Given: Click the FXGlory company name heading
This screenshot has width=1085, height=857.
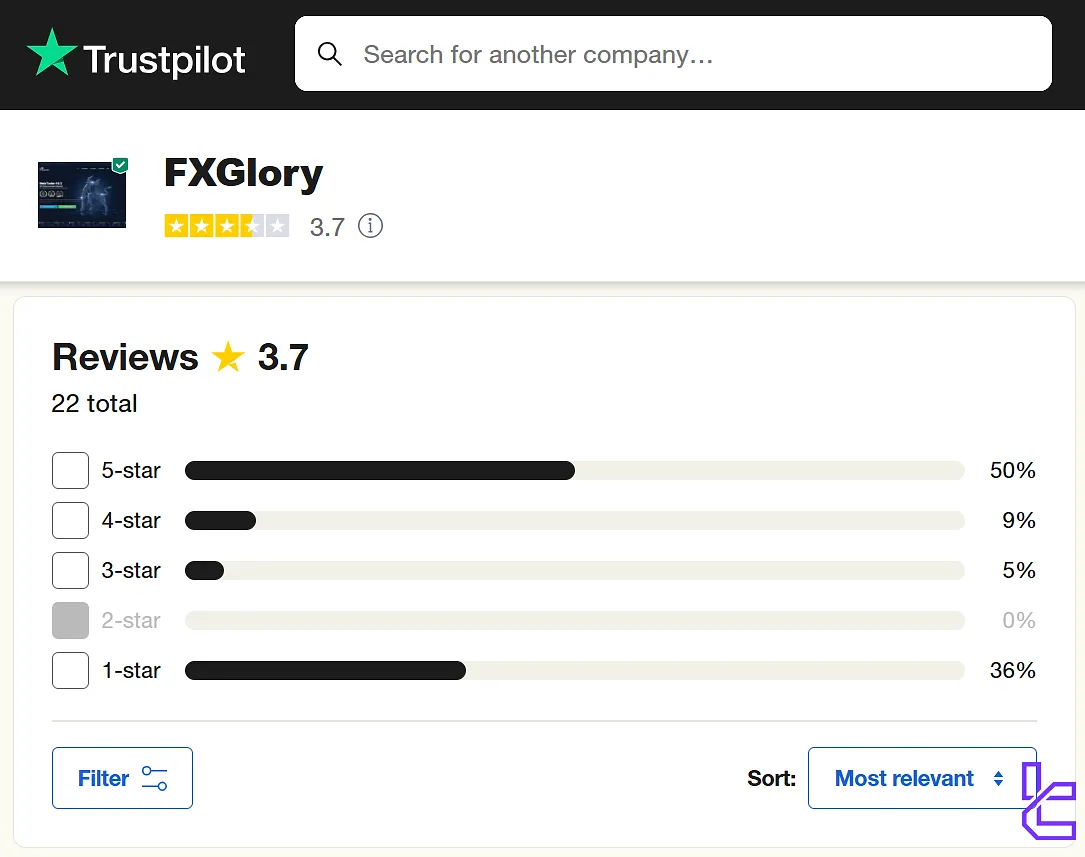Looking at the screenshot, I should pyautogui.click(x=243, y=174).
